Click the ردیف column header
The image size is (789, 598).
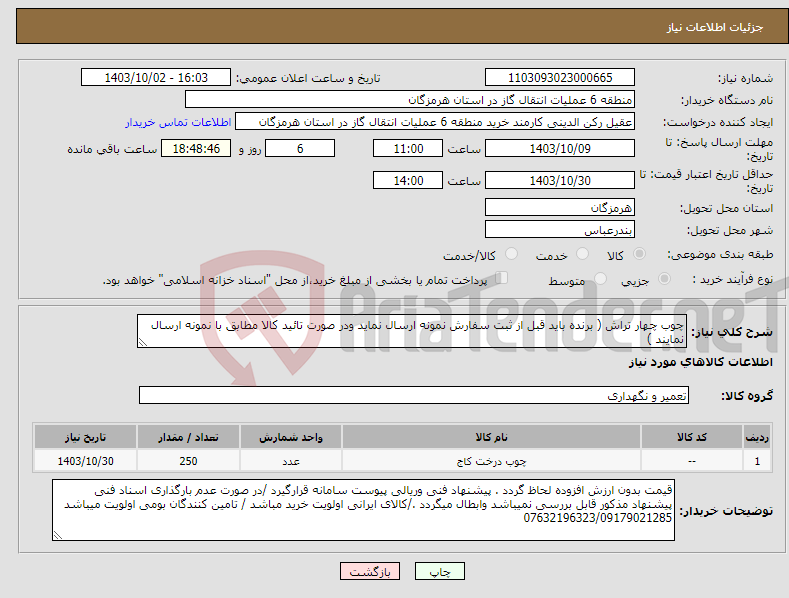pyautogui.click(x=757, y=437)
